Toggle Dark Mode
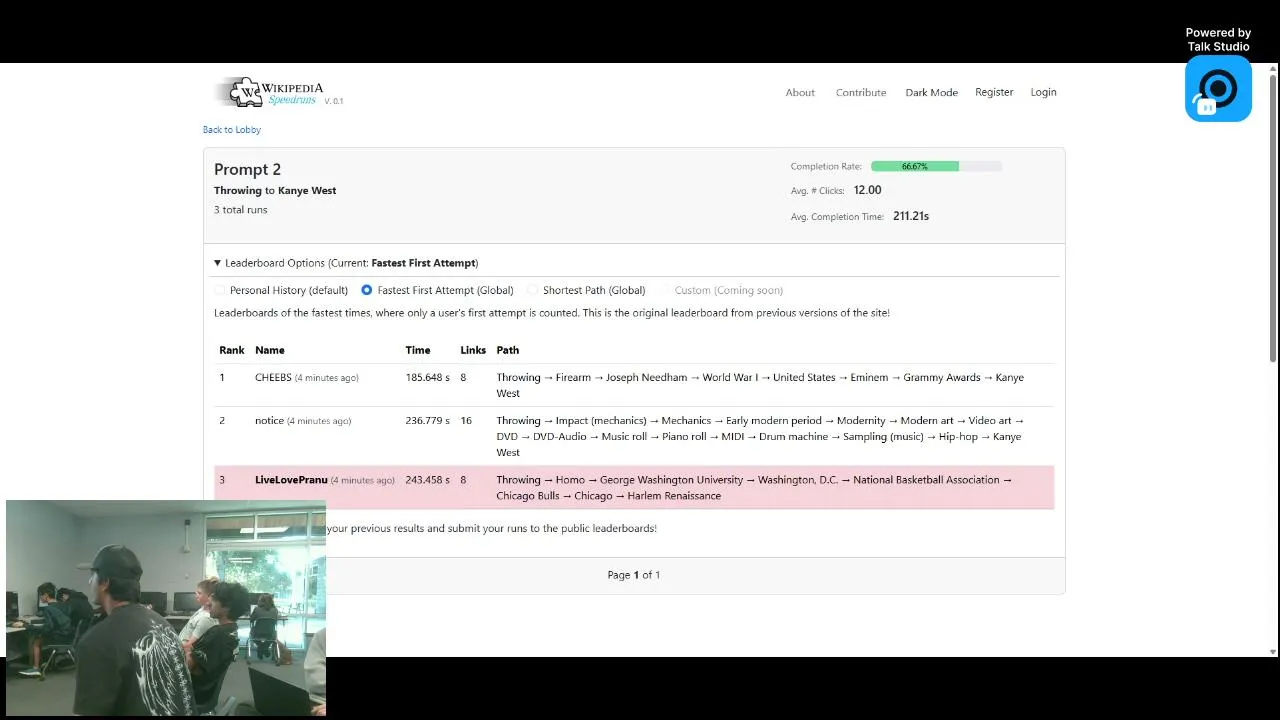The width and height of the screenshot is (1280, 720). click(x=931, y=92)
